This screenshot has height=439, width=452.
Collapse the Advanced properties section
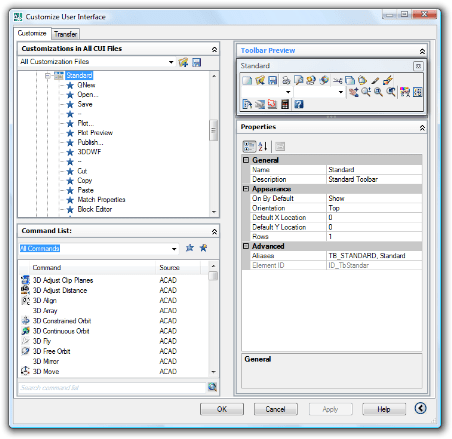point(246,246)
